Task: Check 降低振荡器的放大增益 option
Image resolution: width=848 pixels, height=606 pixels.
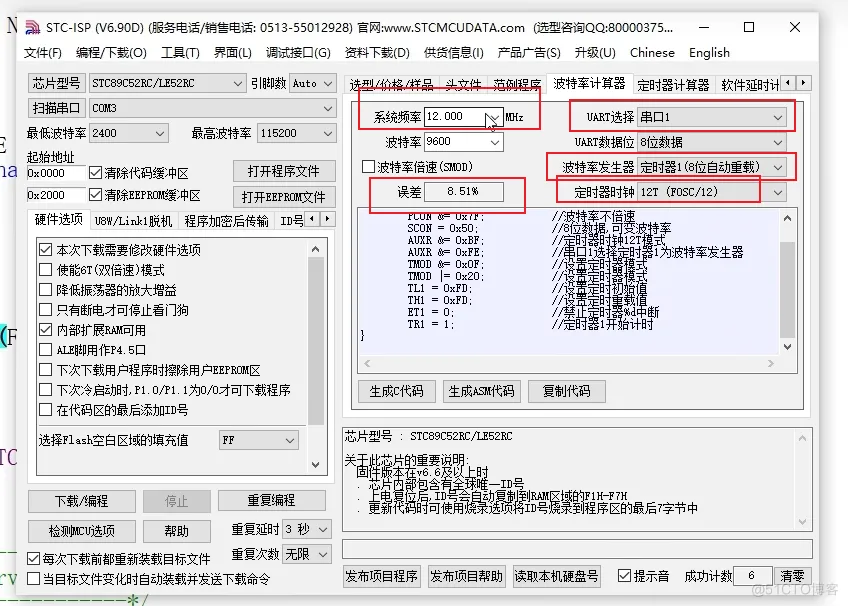Action: pyautogui.click(x=45, y=290)
